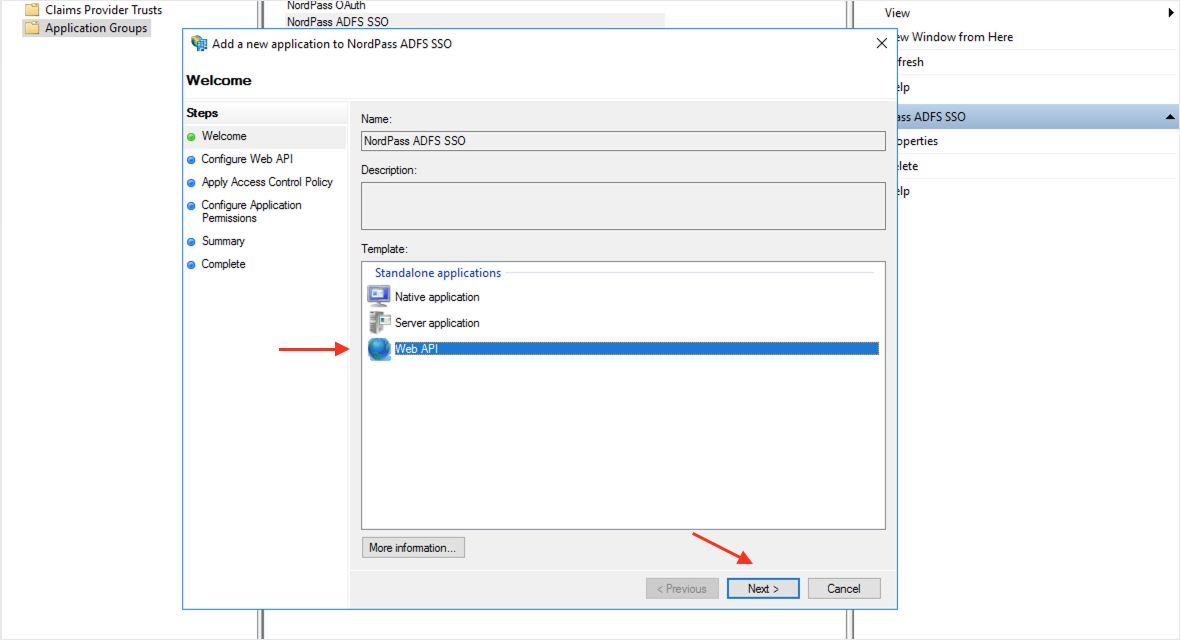The image size is (1180, 640).
Task: Go to the Complete step
Action: 223,264
